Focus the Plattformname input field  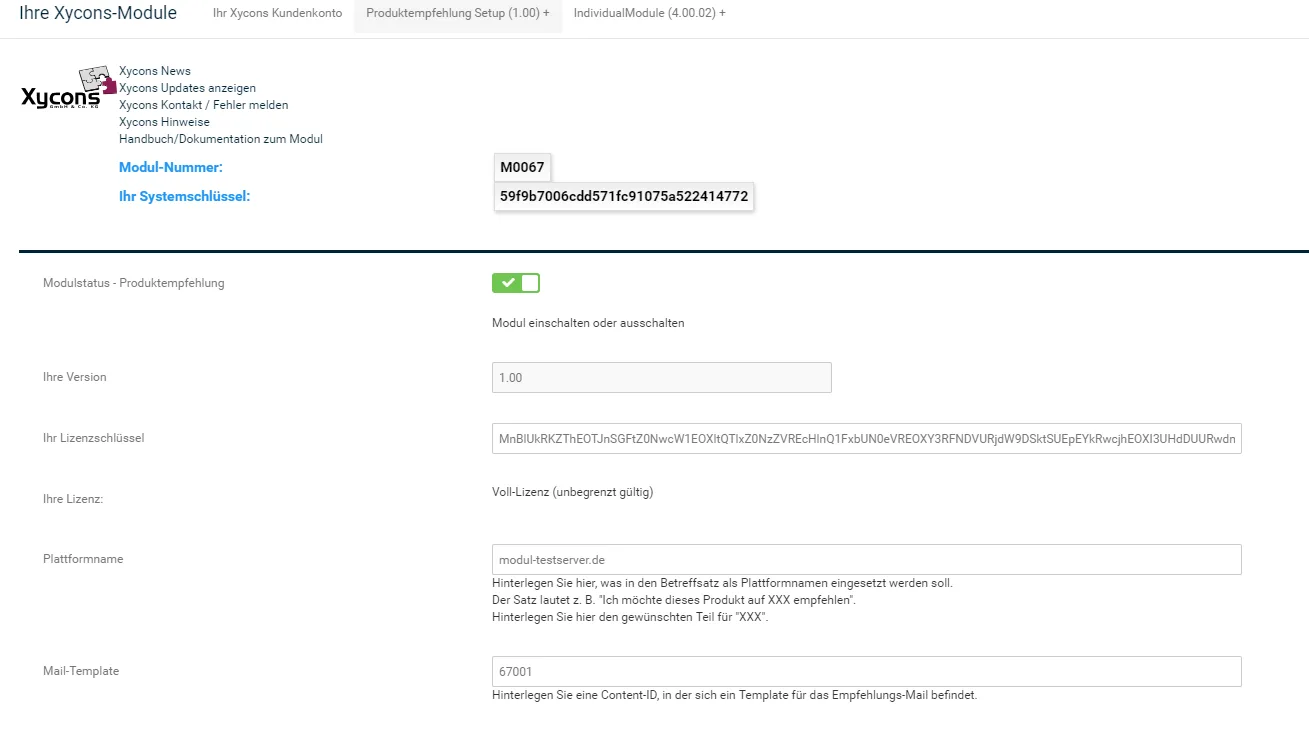pyautogui.click(x=867, y=560)
